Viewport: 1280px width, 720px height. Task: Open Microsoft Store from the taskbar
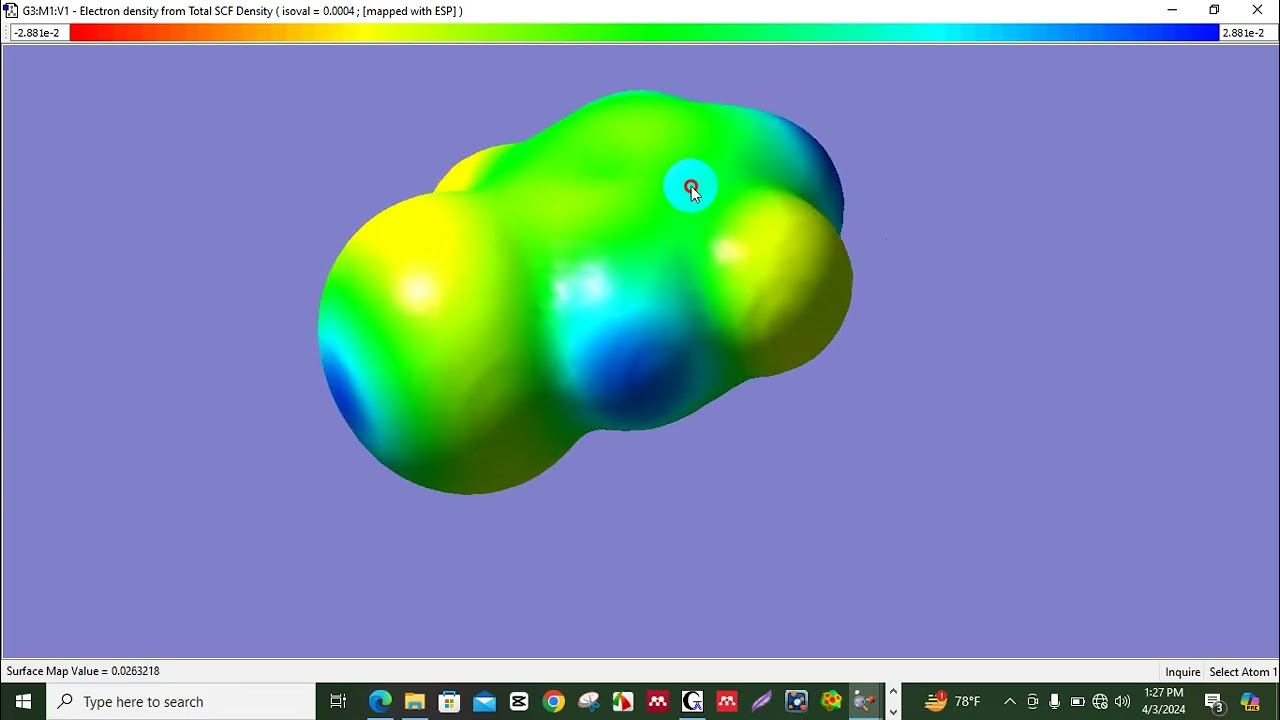click(449, 702)
